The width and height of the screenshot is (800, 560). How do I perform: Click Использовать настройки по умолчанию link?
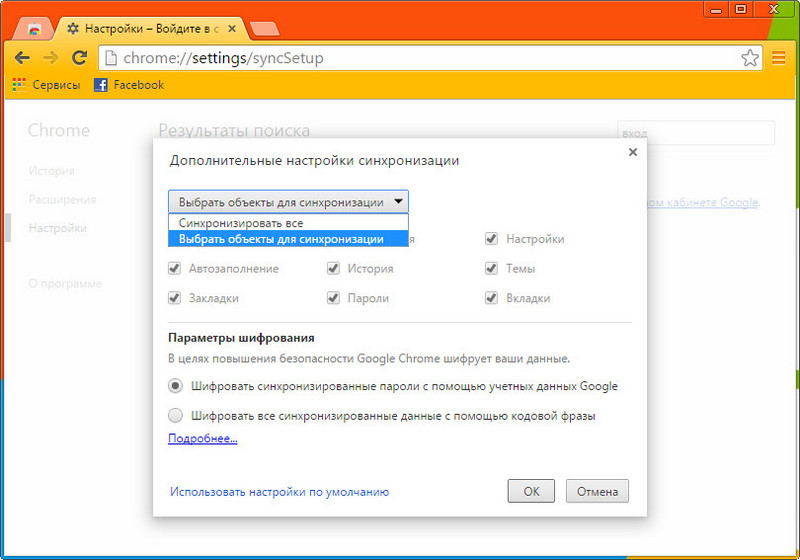click(x=280, y=492)
